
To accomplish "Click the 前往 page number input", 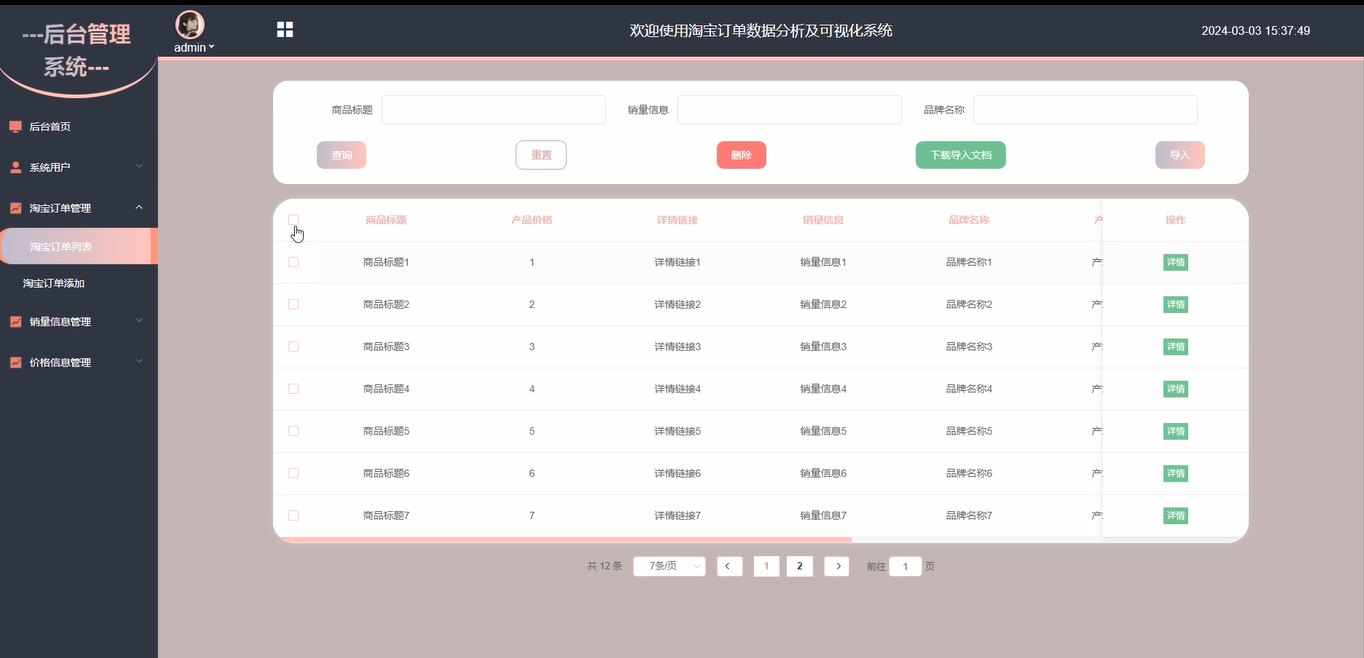I will pyautogui.click(x=905, y=566).
